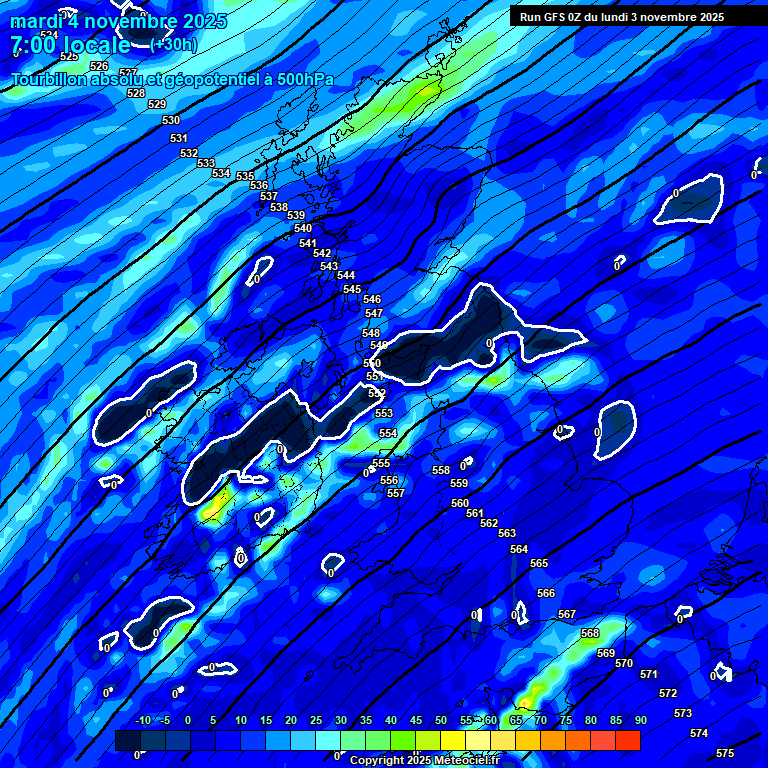
Task: Click the legend scale value "-10"
Action: coord(143,720)
